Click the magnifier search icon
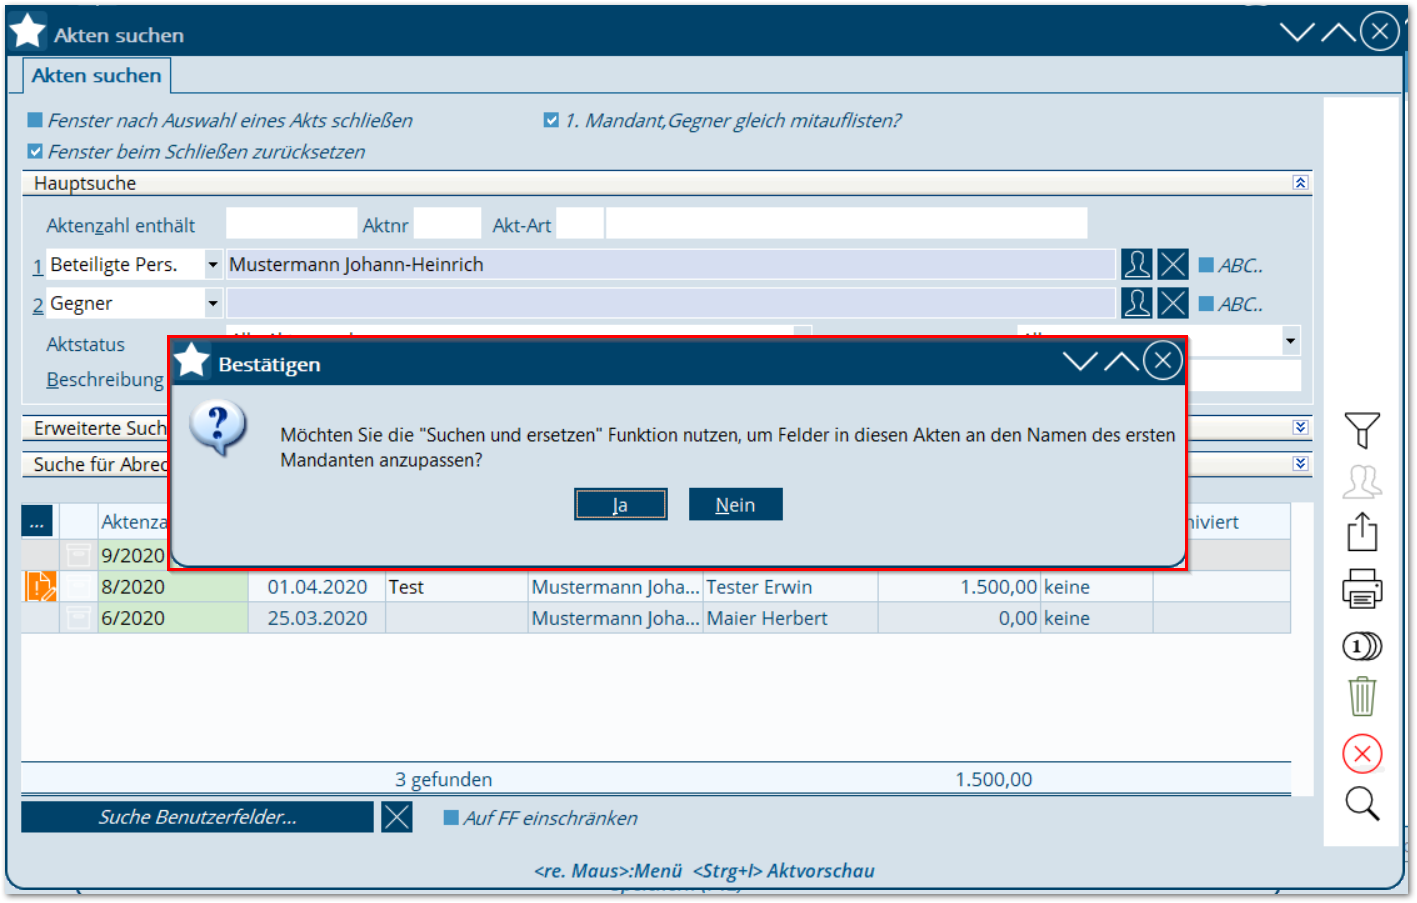The width and height of the screenshot is (1417, 903). click(x=1361, y=804)
